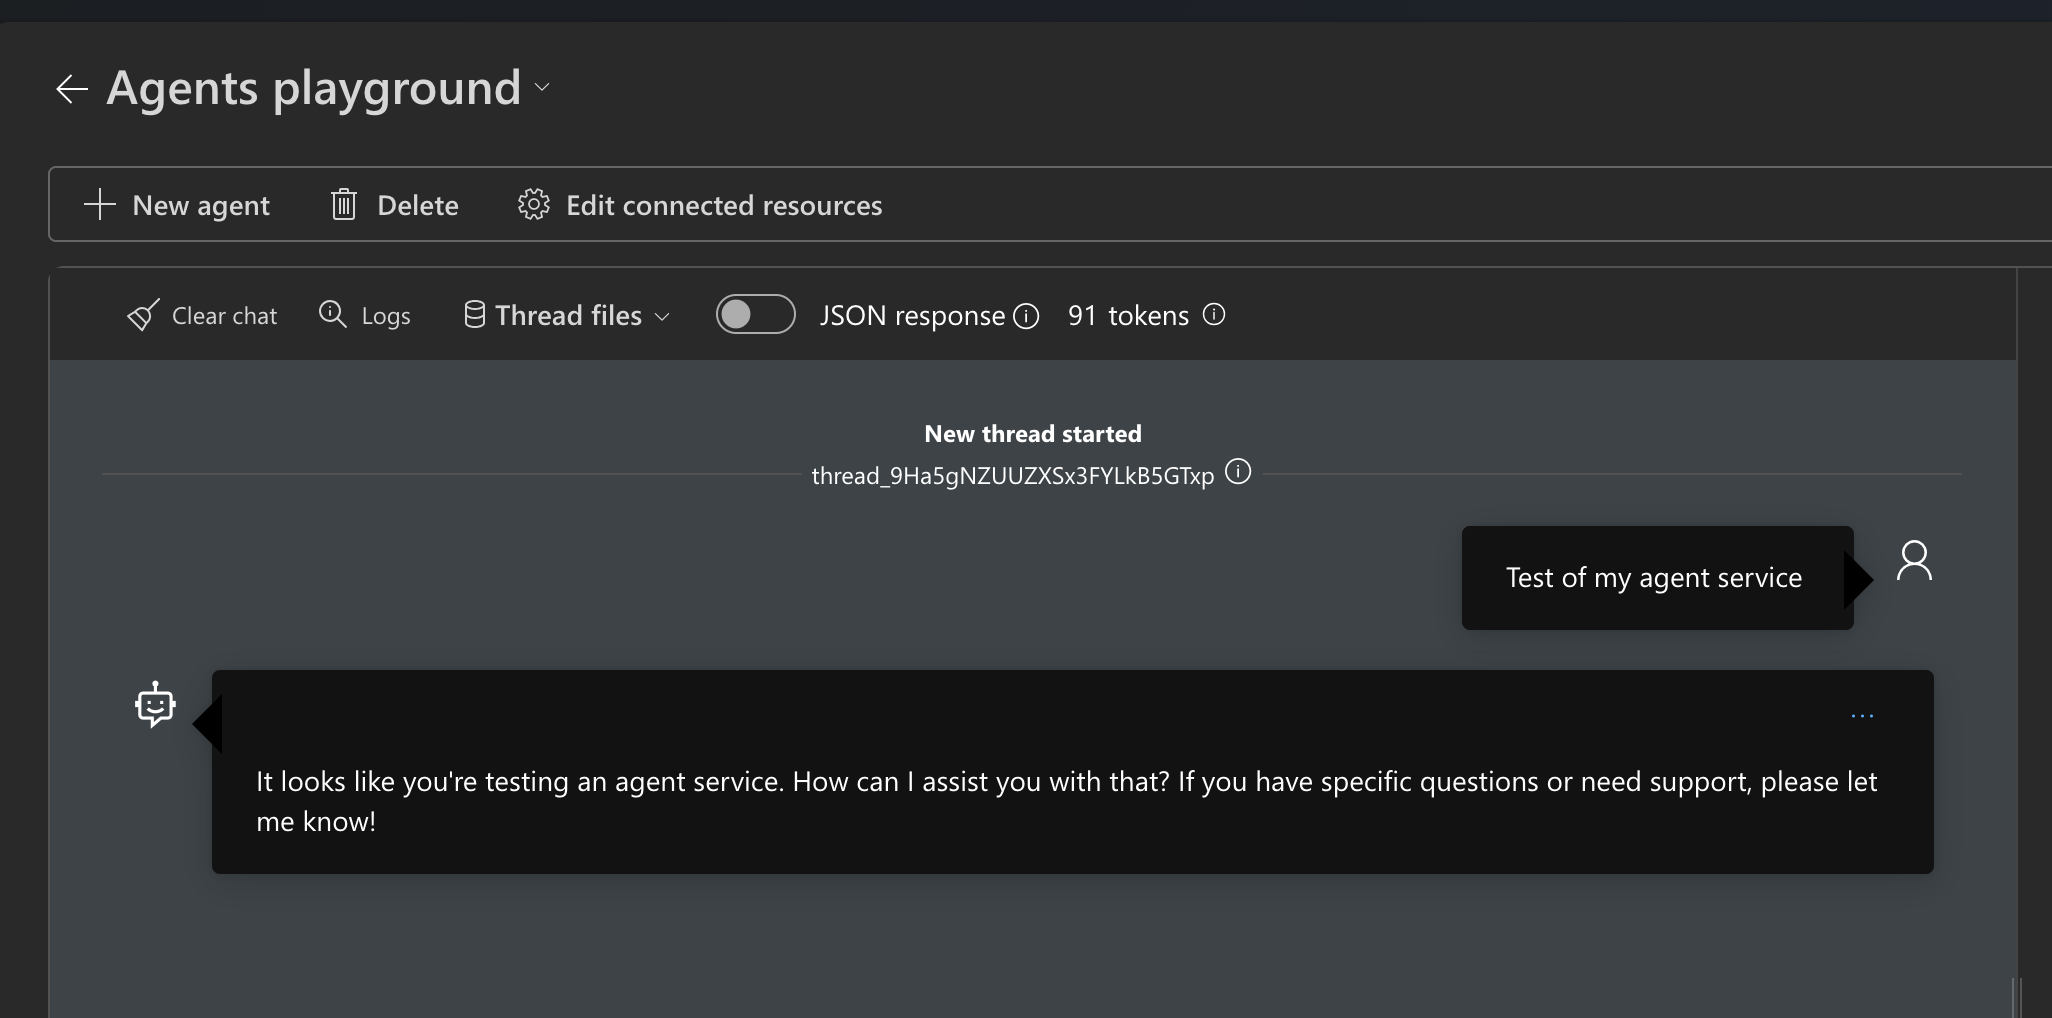
Task: Click the info icon beside 91 tokens
Action: 1214,315
